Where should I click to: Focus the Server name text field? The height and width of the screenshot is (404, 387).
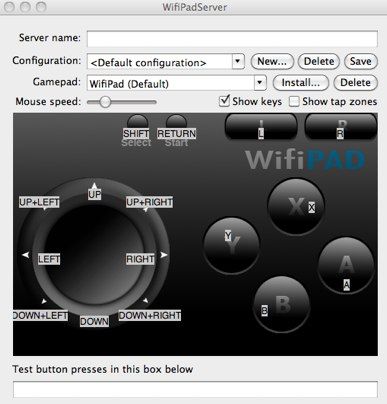232,39
